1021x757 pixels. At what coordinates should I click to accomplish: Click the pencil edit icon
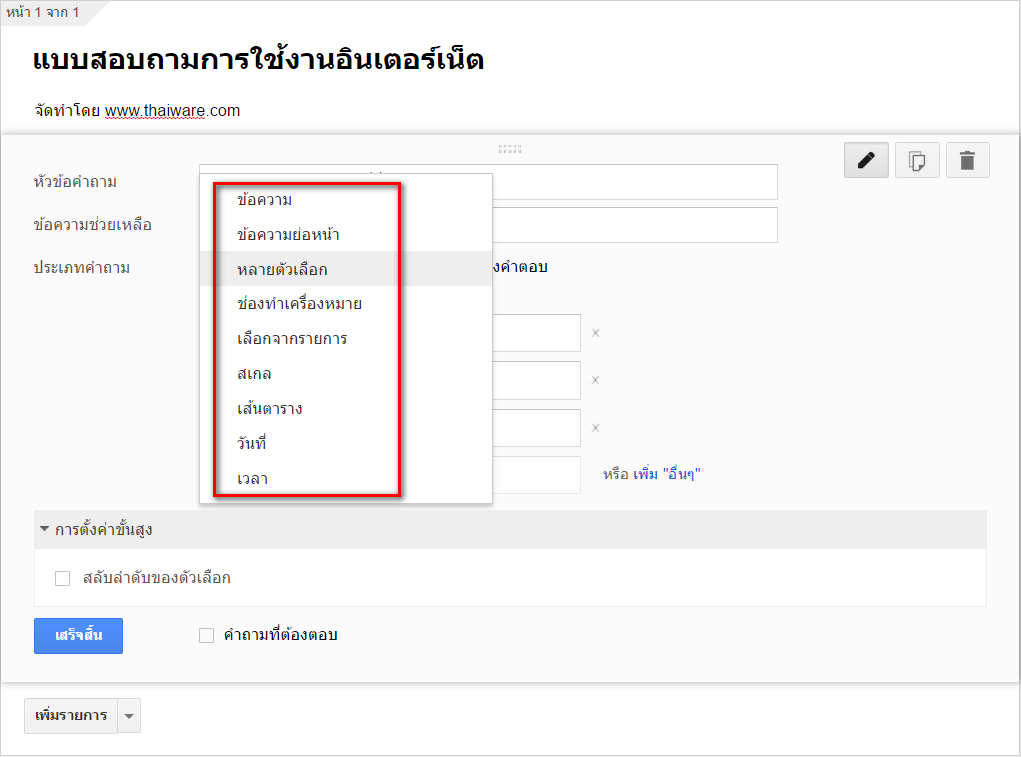866,160
